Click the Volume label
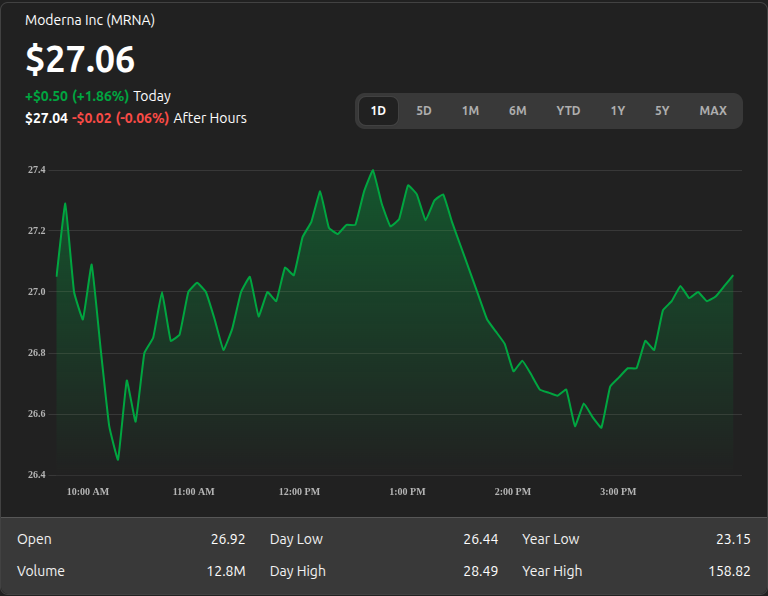This screenshot has height=596, width=768. 41,571
